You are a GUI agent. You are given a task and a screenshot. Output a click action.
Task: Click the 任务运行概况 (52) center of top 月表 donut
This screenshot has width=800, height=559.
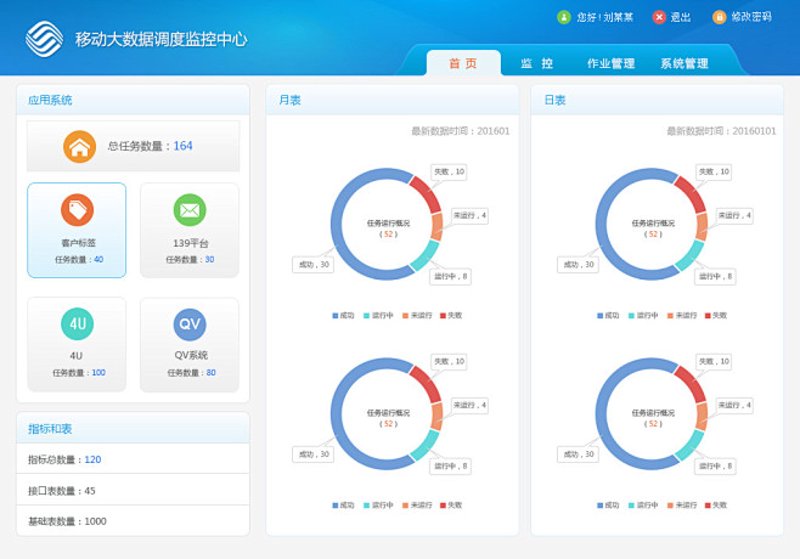(x=388, y=228)
